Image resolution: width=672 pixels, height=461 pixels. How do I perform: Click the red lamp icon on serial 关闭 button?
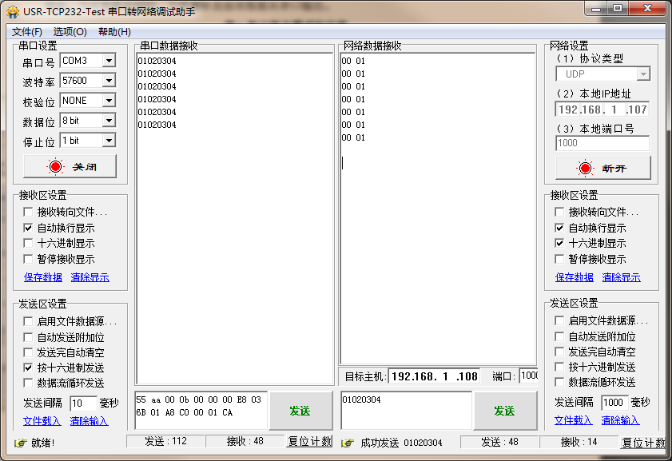[55, 167]
